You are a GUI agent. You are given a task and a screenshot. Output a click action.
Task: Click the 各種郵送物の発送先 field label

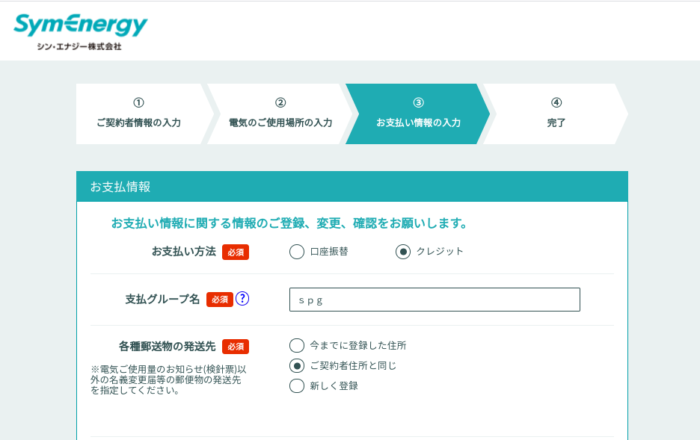pos(167,346)
